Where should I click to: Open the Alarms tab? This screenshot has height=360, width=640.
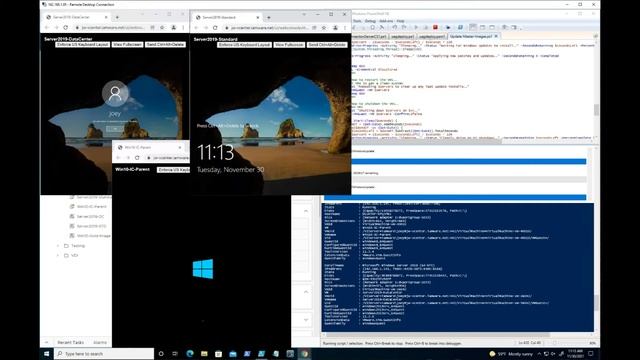pos(100,342)
